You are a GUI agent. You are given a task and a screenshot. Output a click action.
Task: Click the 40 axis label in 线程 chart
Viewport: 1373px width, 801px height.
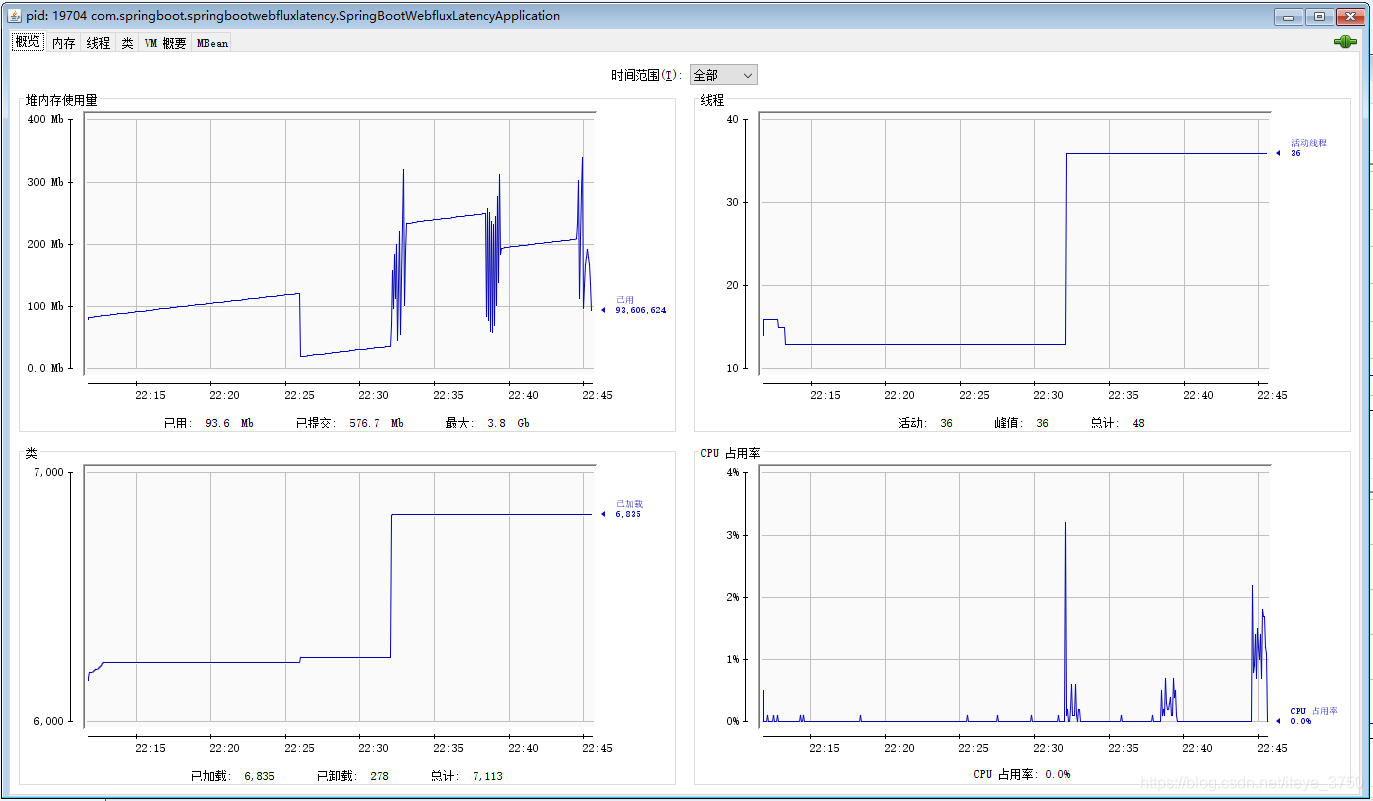732,119
